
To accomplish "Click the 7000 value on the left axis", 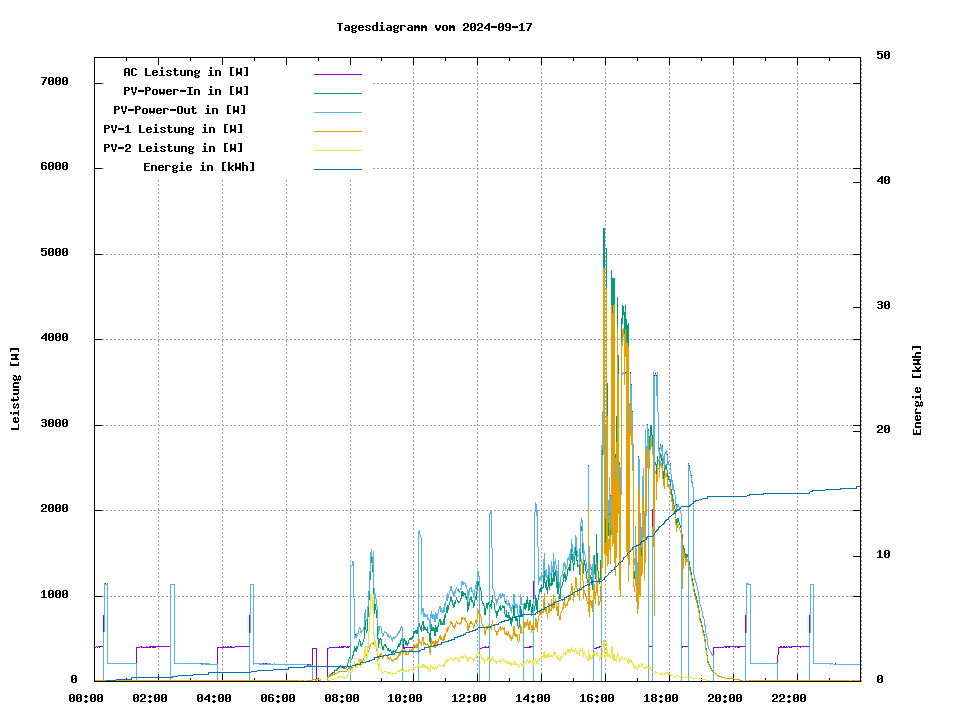I will 55,81.
